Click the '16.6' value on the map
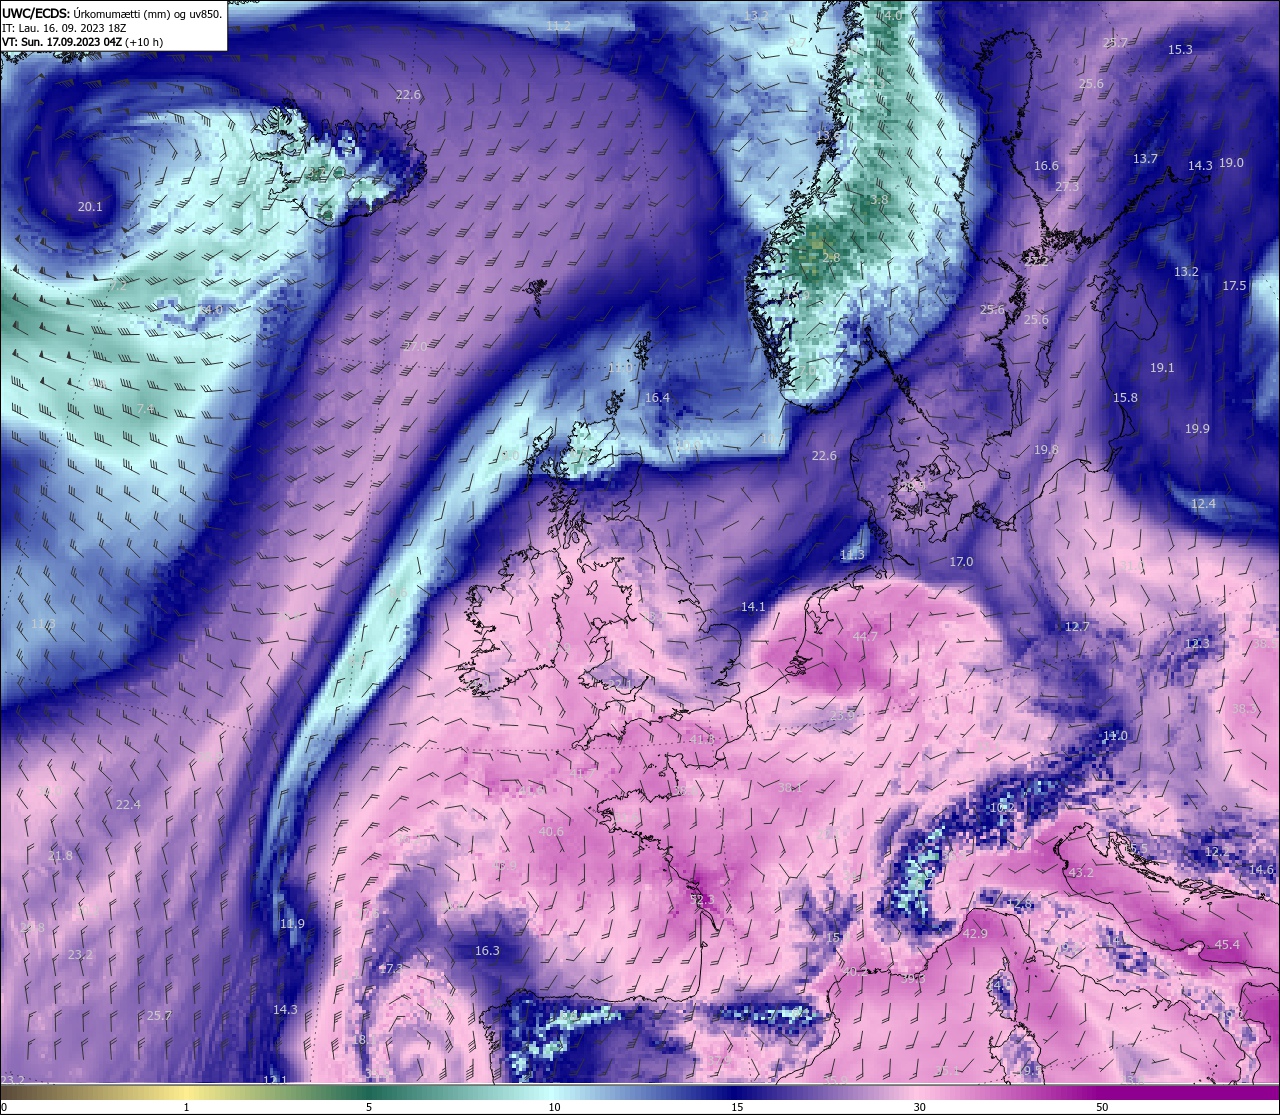The width and height of the screenshot is (1280, 1115). tap(1046, 166)
